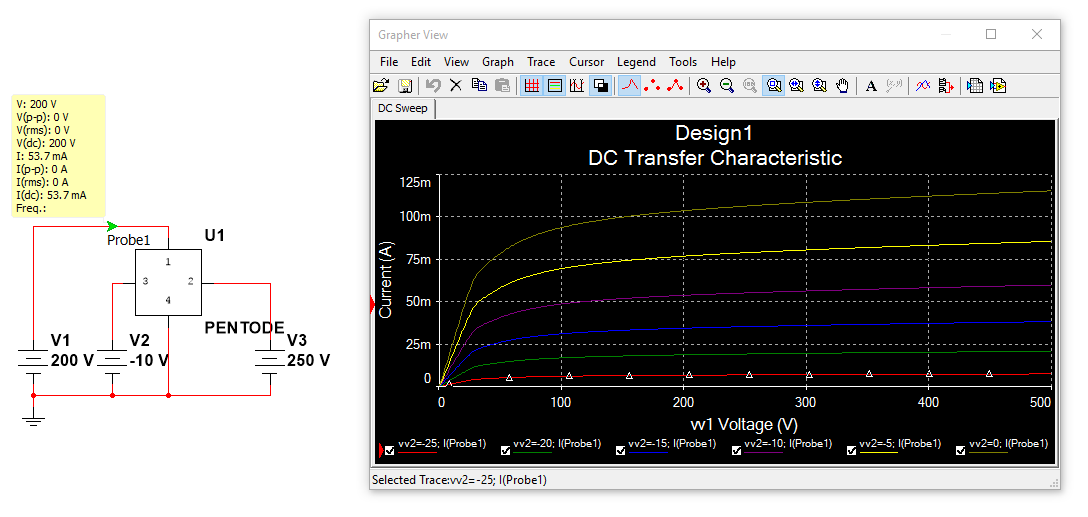Maximize the Grapher View window
The image size is (1088, 517).
991,34
